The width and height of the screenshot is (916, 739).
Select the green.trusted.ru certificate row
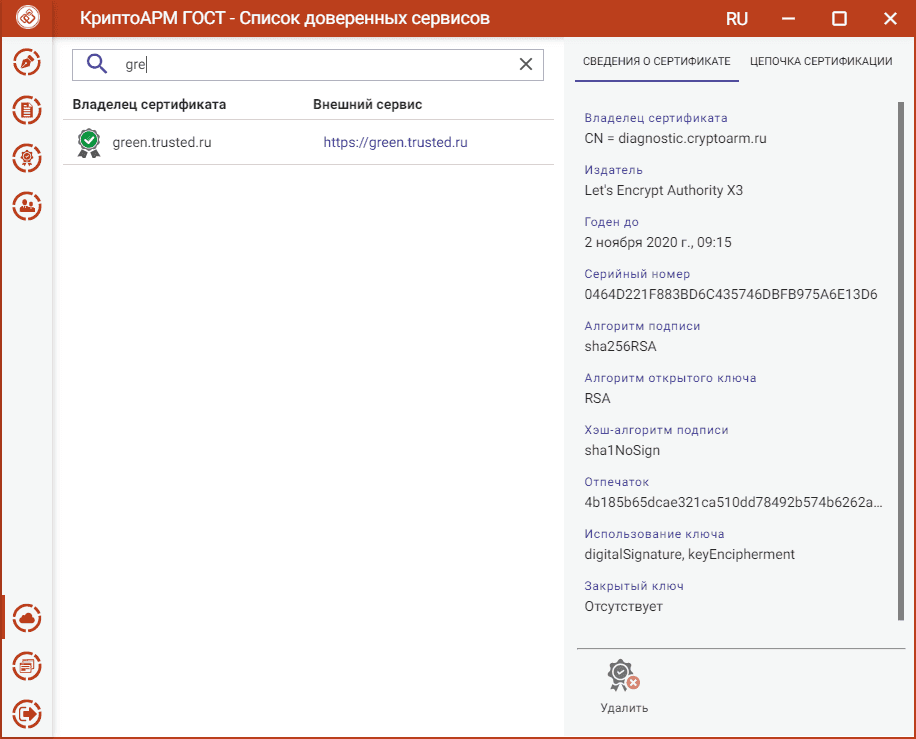point(308,143)
